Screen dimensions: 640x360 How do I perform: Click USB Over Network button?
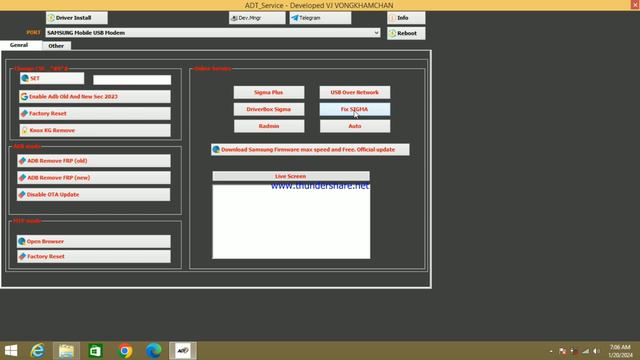[x=355, y=92]
